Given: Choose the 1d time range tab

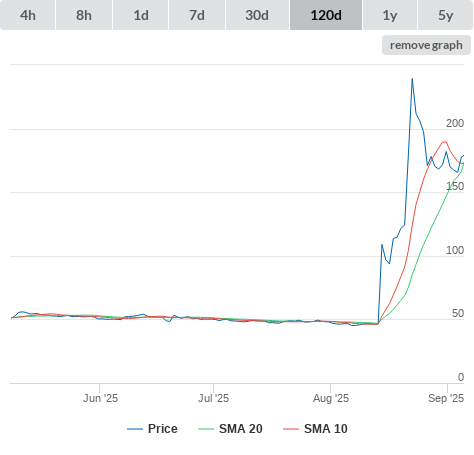Looking at the screenshot, I should 141,15.
